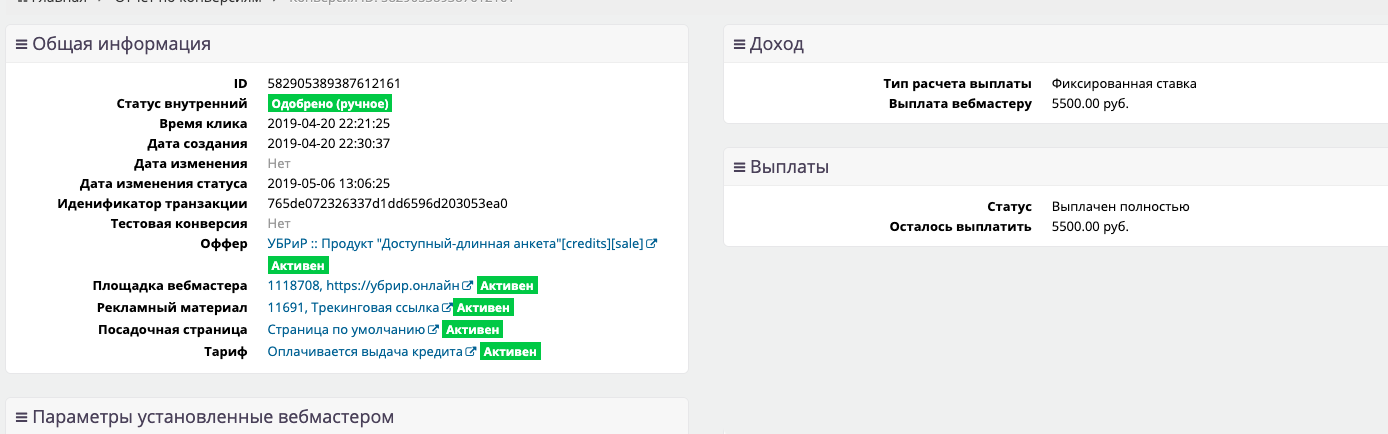Open the УБРиР "Доступный-длинная анкета" offer link
The height and width of the screenshot is (434, 1388).
tap(456, 244)
